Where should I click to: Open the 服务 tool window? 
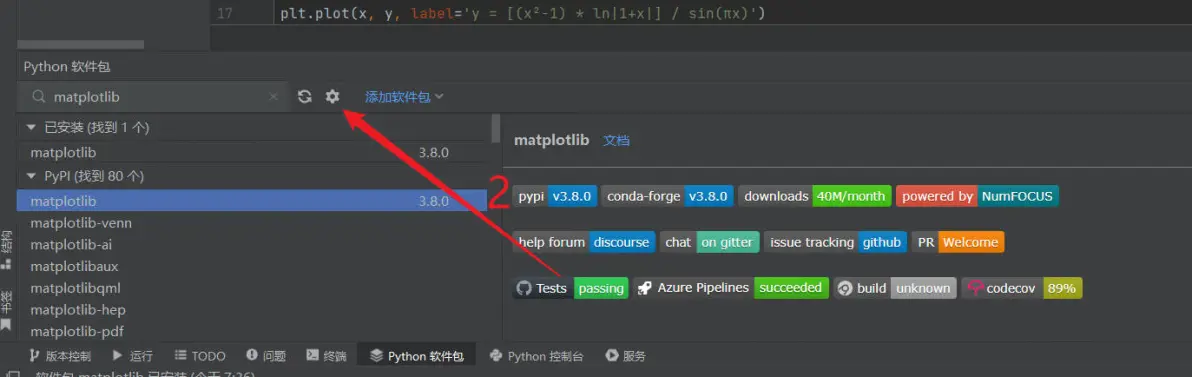[x=626, y=356]
